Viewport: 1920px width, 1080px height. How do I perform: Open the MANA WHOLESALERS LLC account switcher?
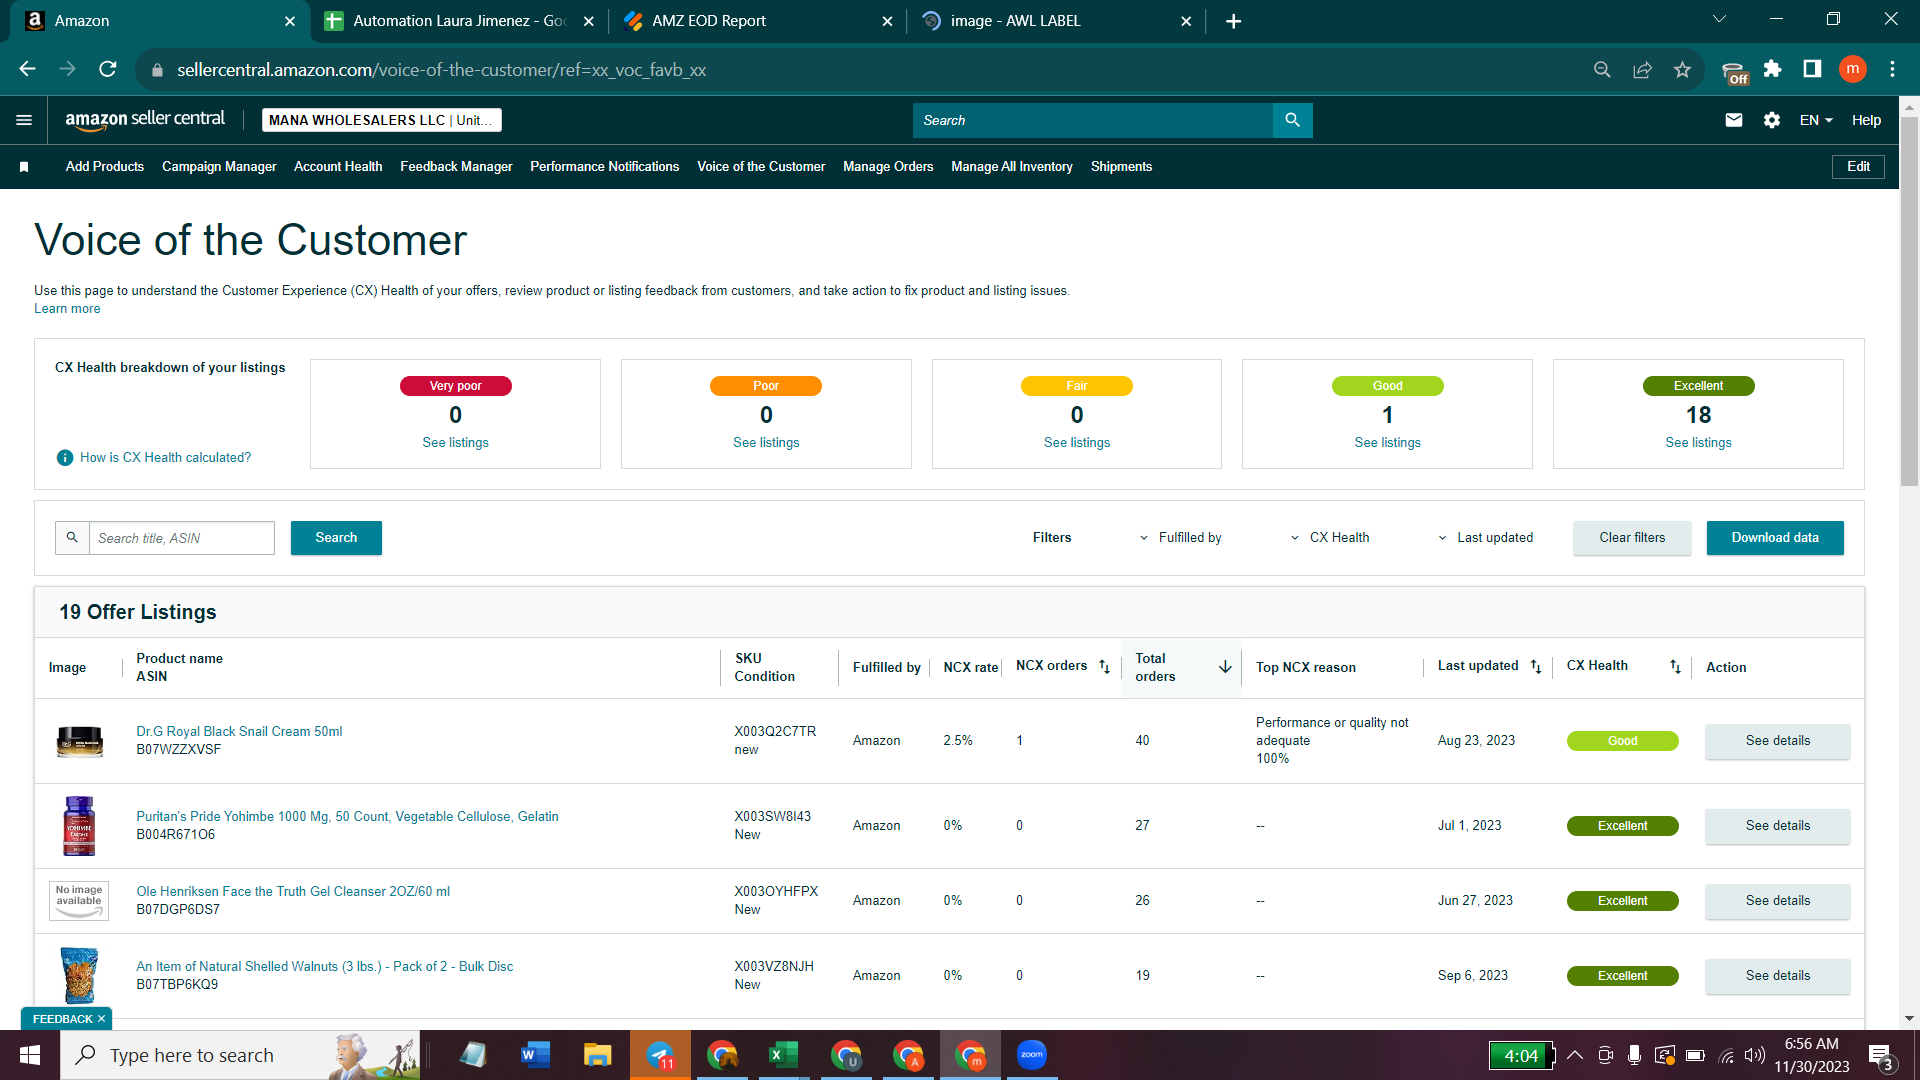381,120
